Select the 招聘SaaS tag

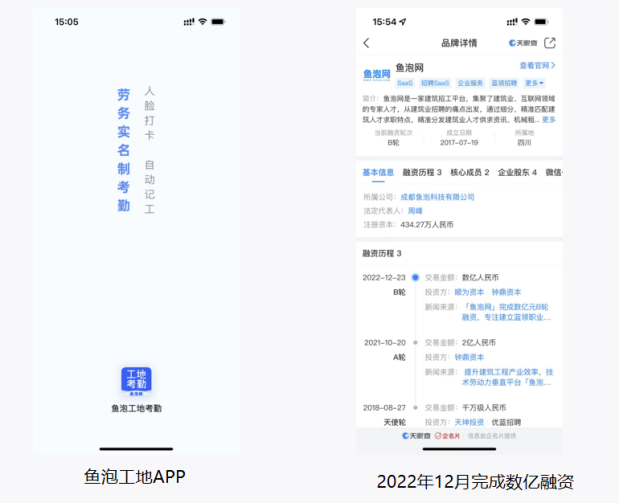click(x=435, y=83)
